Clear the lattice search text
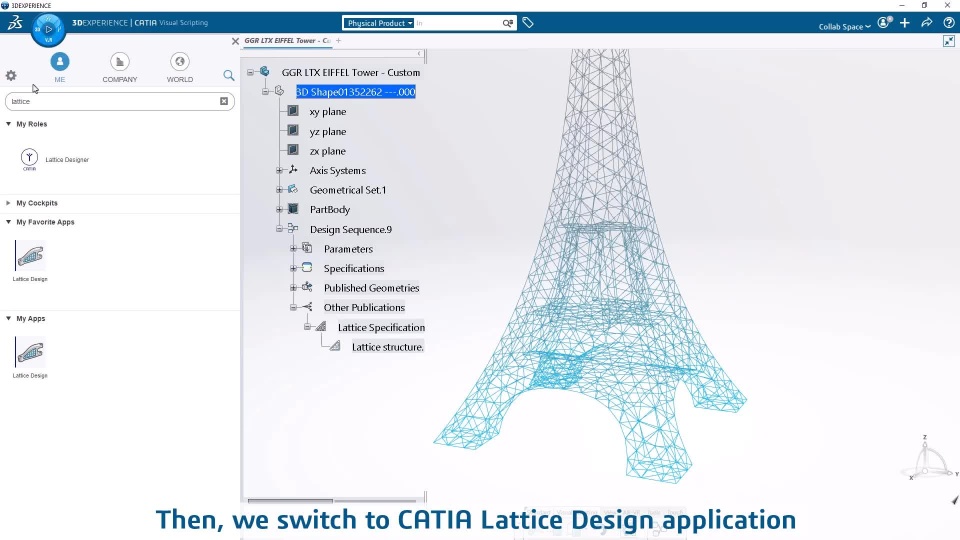 tap(224, 101)
